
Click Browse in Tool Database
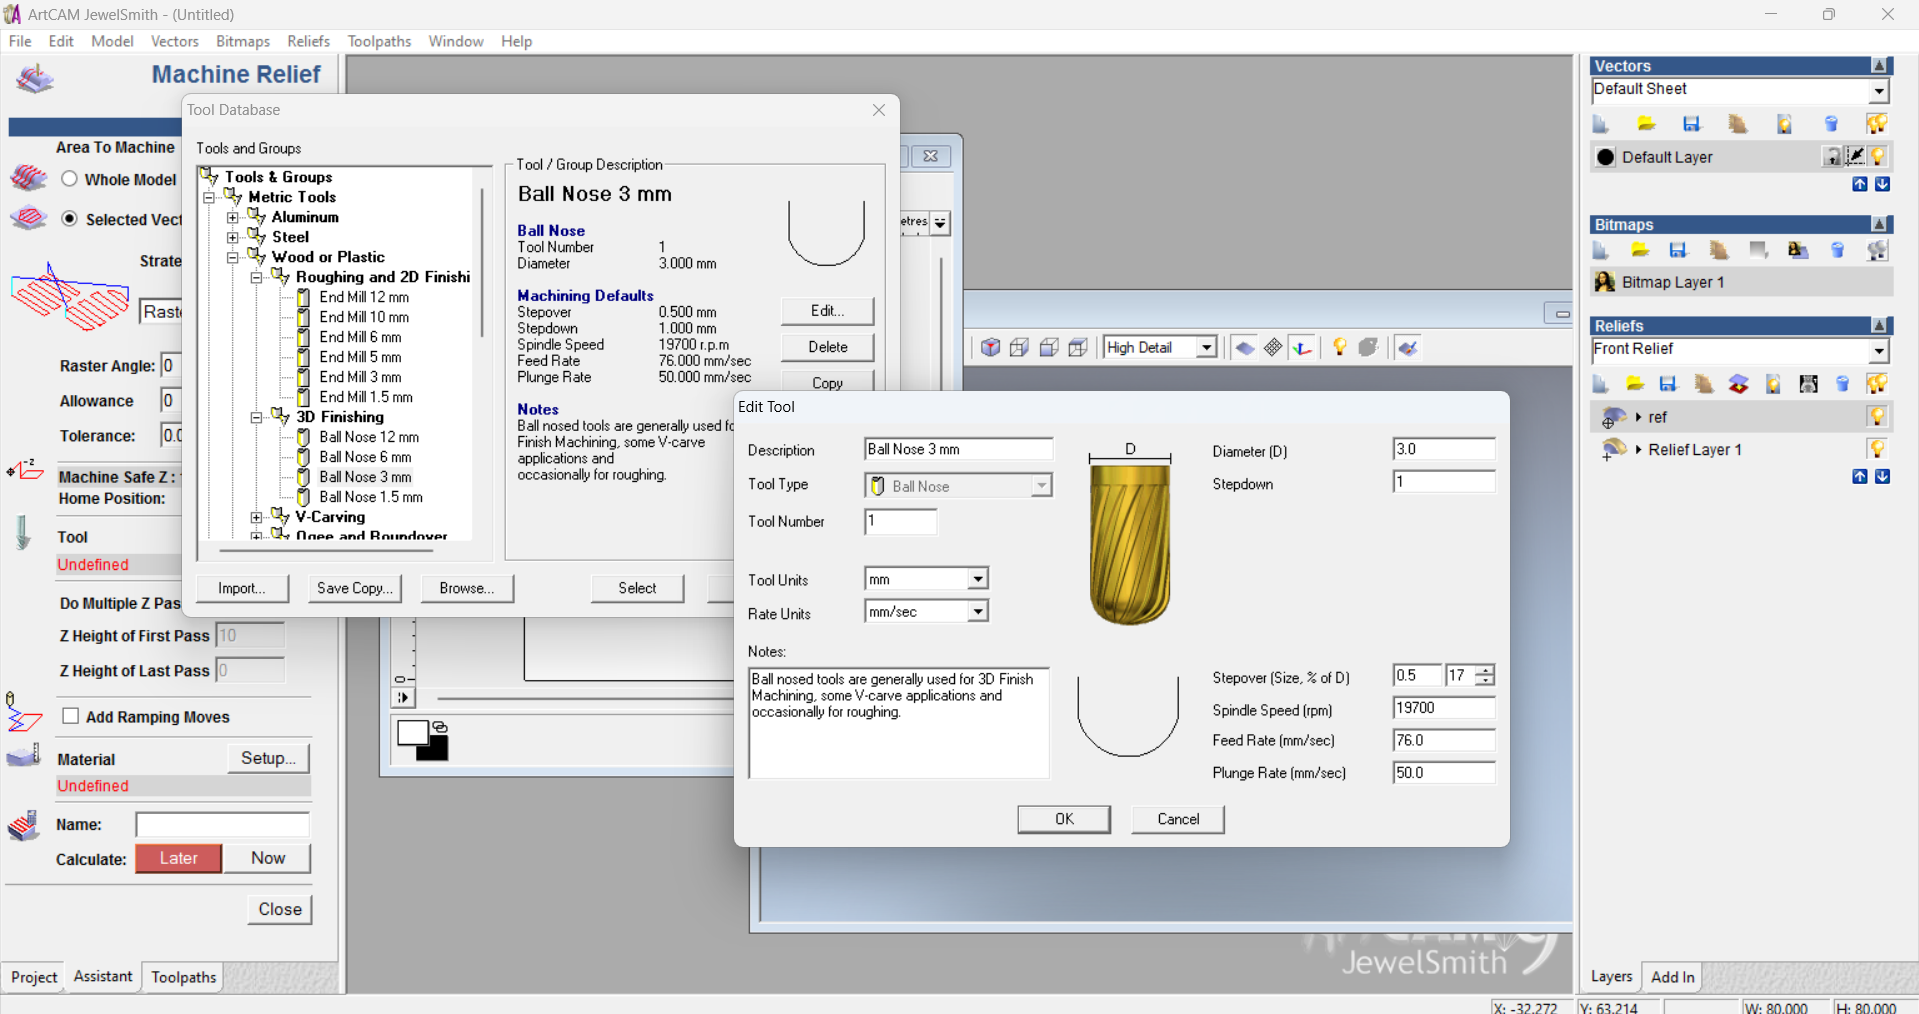click(x=467, y=588)
